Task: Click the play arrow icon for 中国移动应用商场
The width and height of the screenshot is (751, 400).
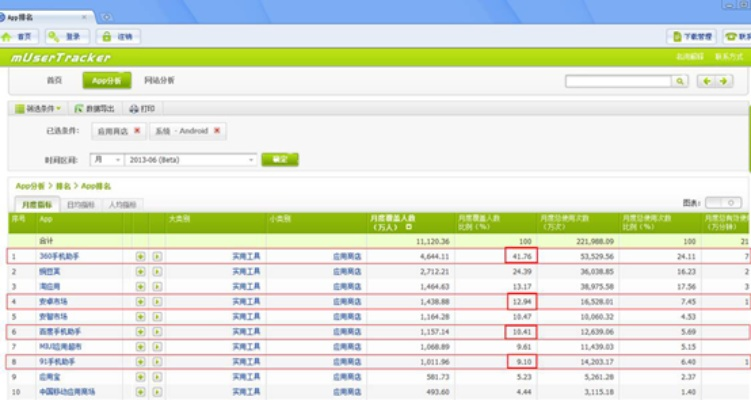Action: (157, 392)
